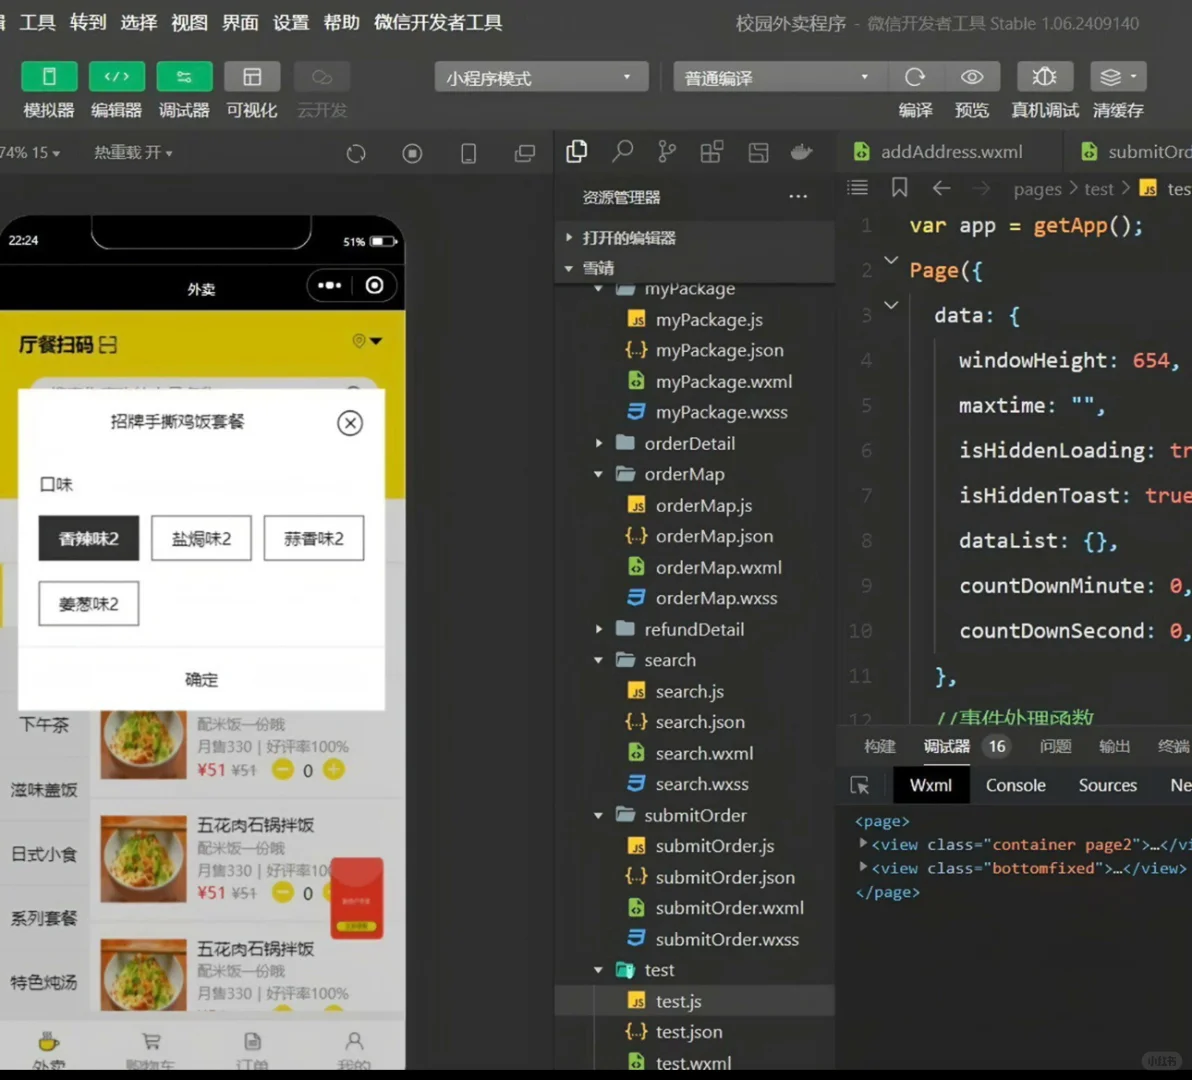Image resolution: width=1192 pixels, height=1080 pixels.
Task: Open the clear cache layers dropdown
Action: click(1118, 77)
